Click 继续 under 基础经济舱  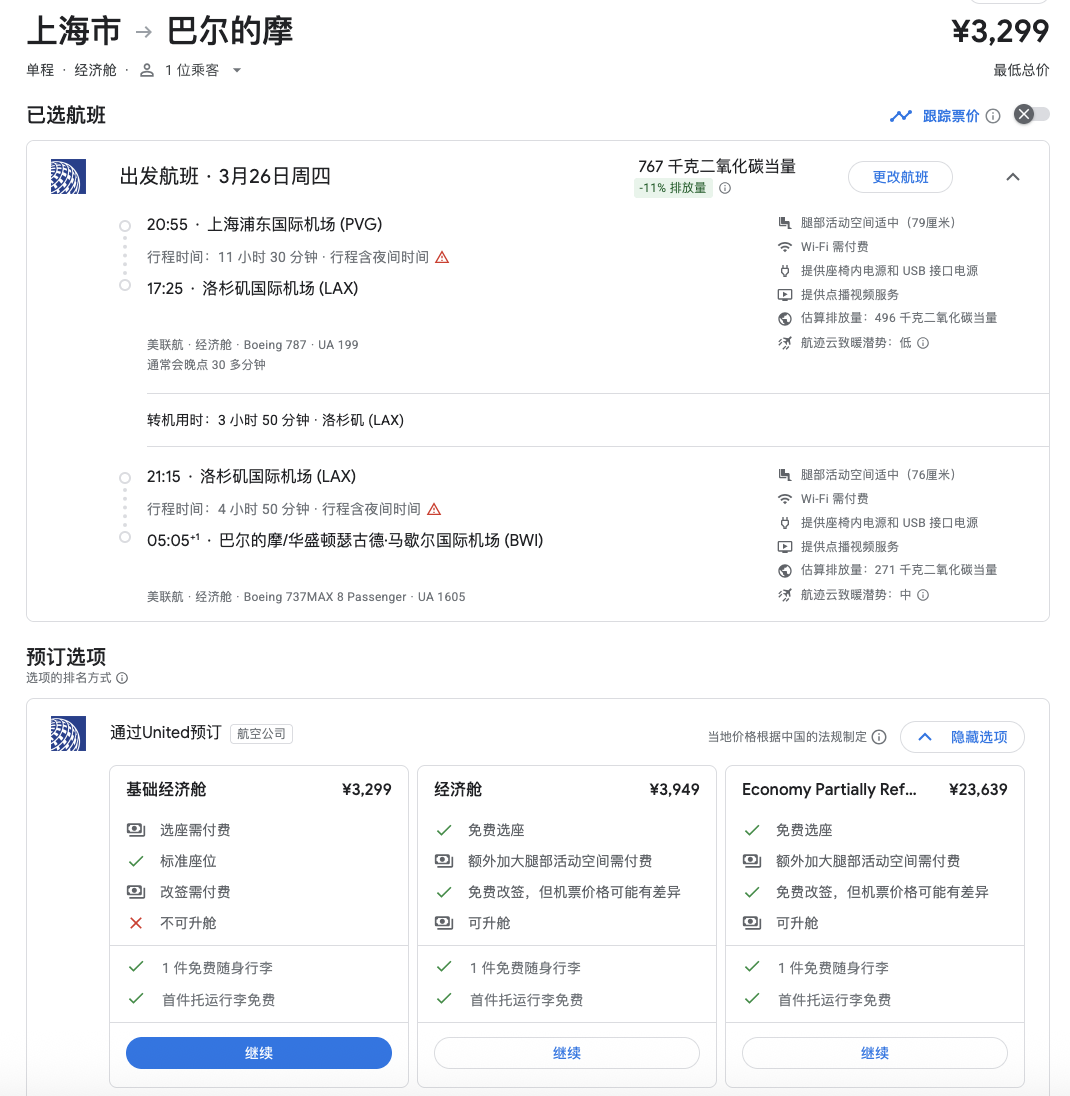click(x=259, y=1053)
